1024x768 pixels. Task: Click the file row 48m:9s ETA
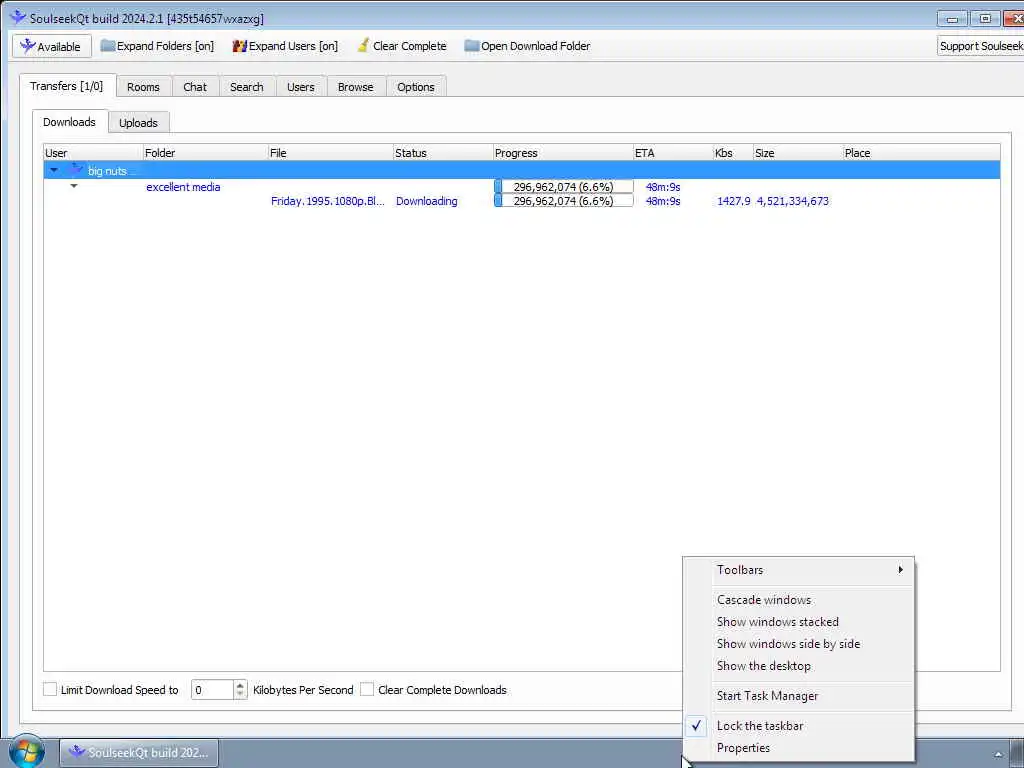[x=663, y=201]
